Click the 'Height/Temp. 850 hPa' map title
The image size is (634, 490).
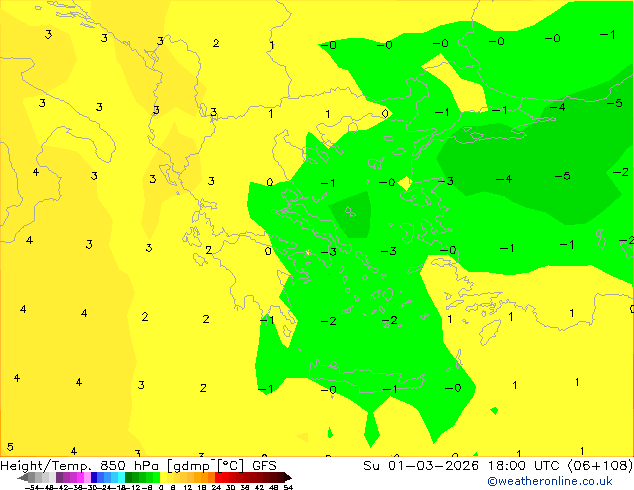click(79, 466)
